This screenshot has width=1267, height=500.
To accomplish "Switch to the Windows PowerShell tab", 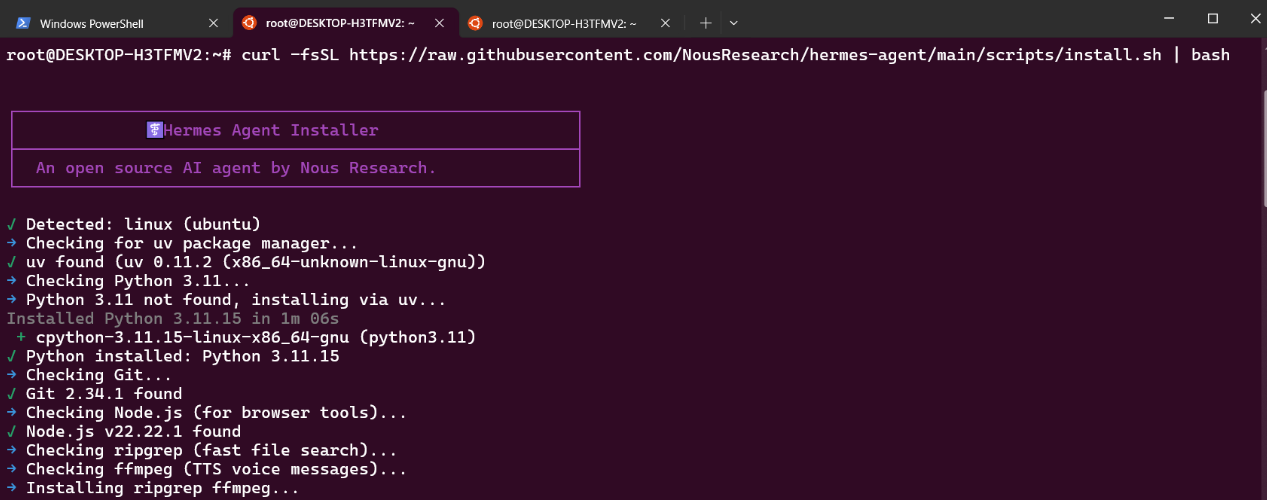I will click(116, 22).
